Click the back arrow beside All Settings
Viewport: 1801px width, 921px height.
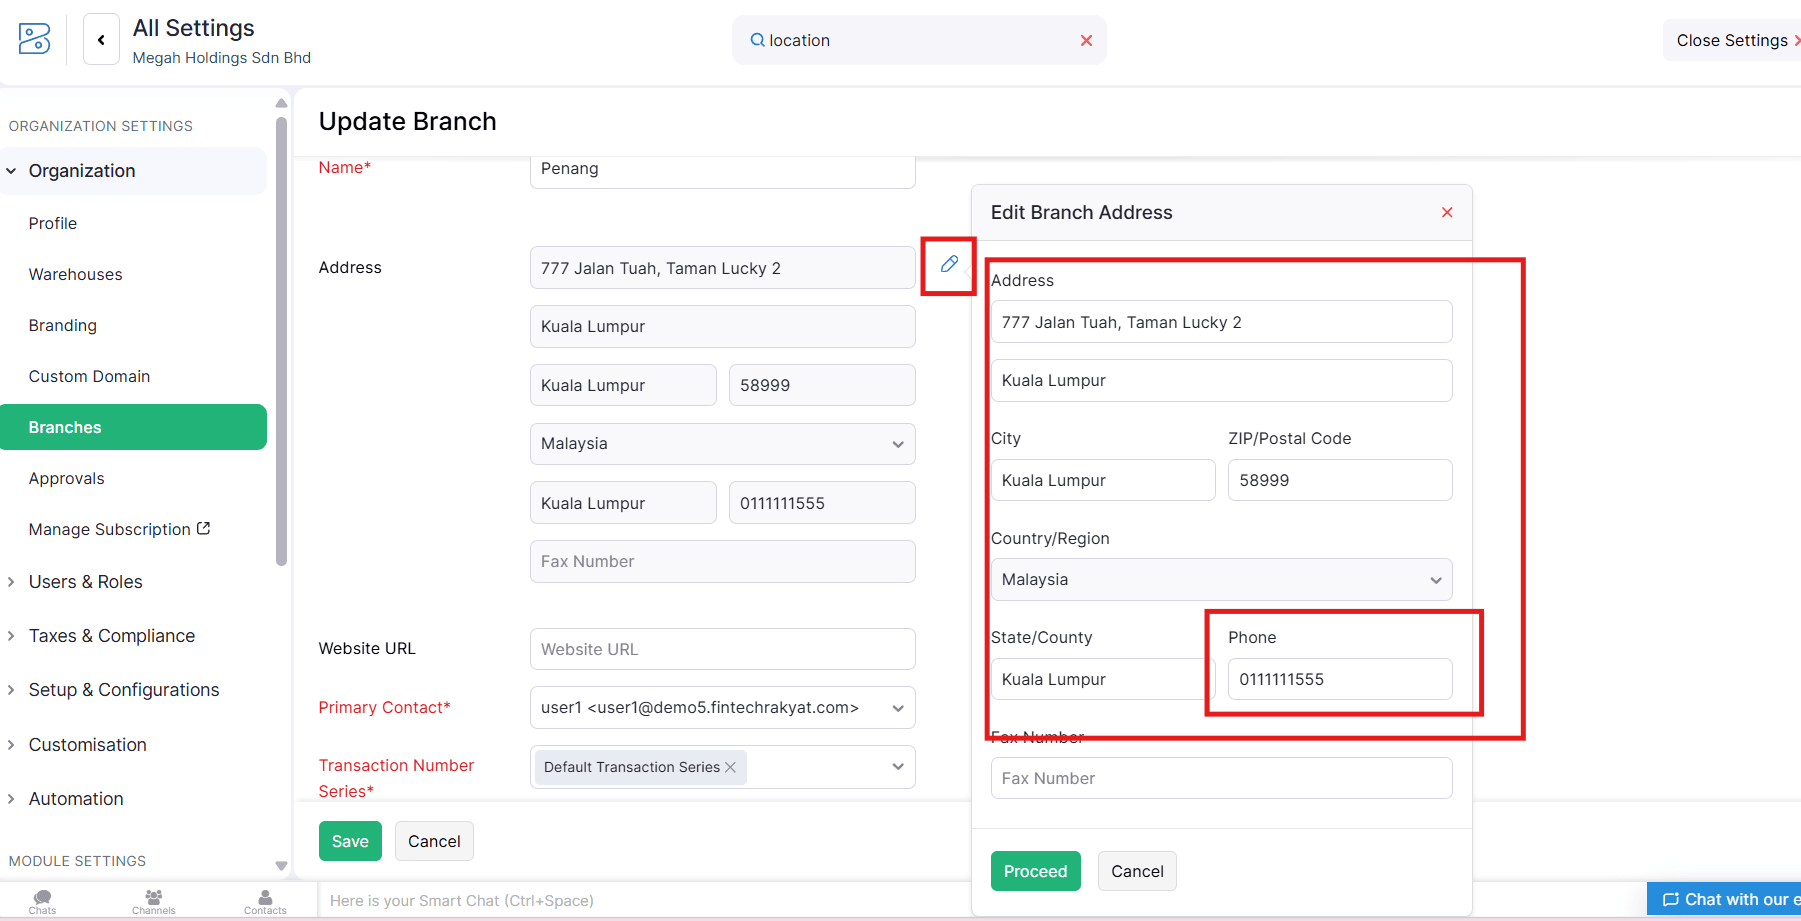click(x=101, y=40)
